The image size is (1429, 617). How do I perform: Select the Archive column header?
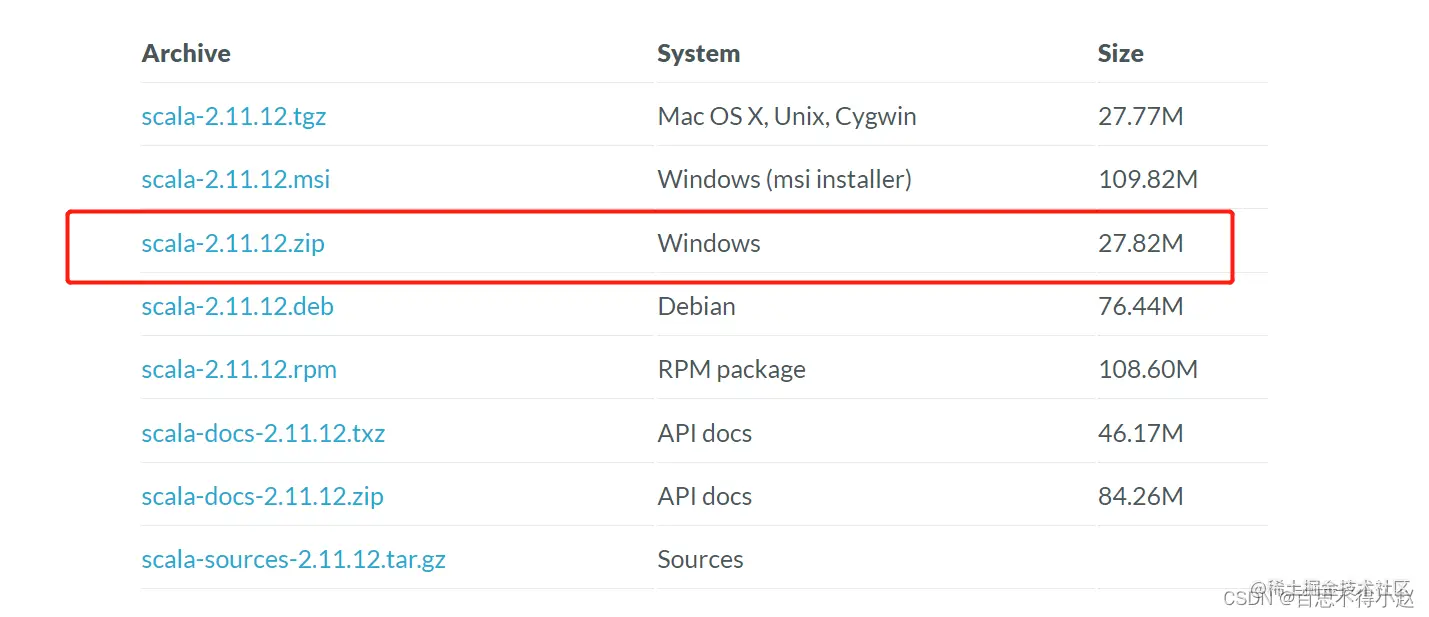186,53
